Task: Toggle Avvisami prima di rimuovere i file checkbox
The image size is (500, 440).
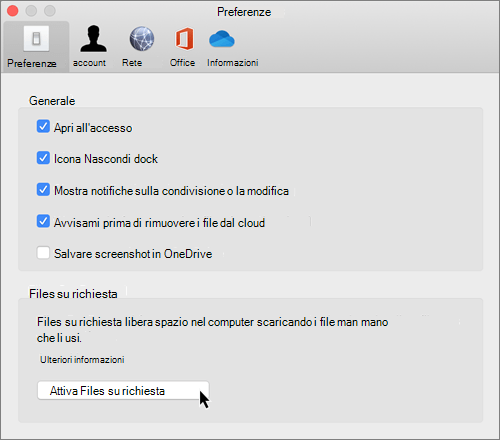Action: (x=43, y=221)
